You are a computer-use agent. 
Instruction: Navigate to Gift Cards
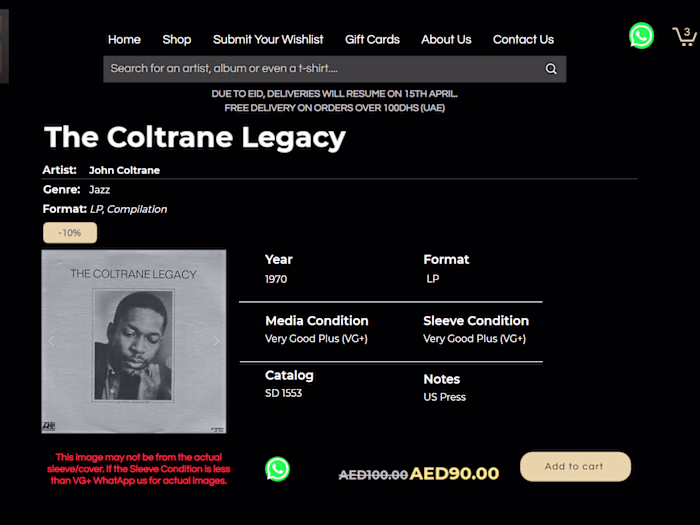click(372, 39)
